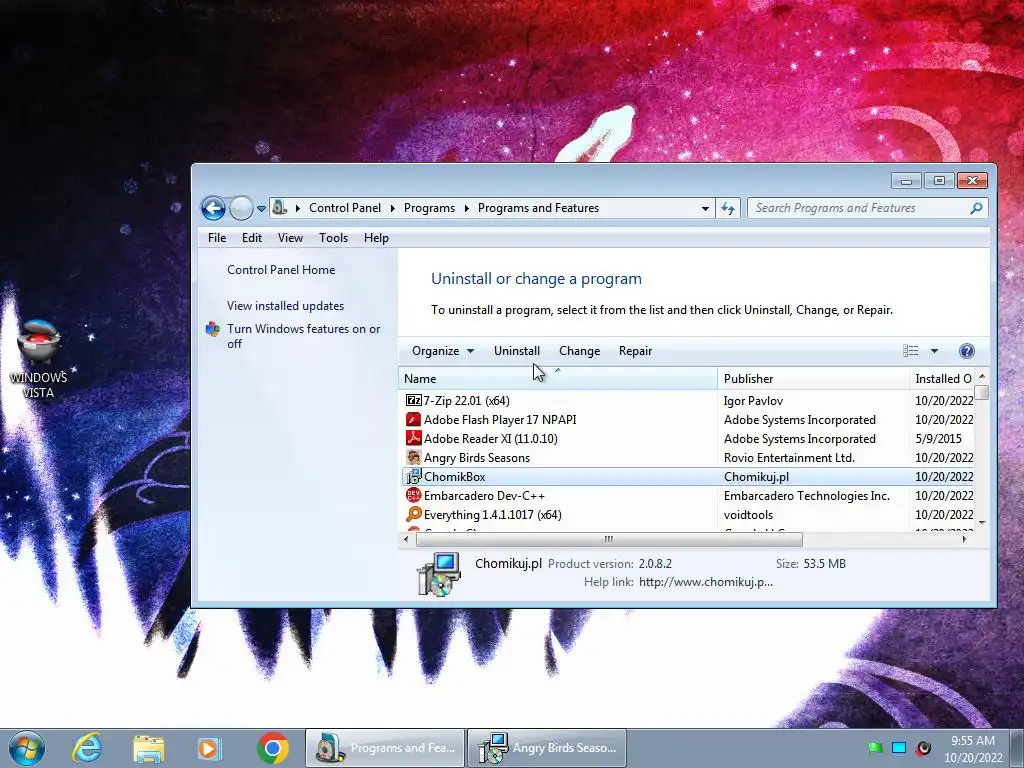Viewport: 1024px width, 768px height.
Task: Select Programs in the breadcrumb
Action: tap(429, 208)
